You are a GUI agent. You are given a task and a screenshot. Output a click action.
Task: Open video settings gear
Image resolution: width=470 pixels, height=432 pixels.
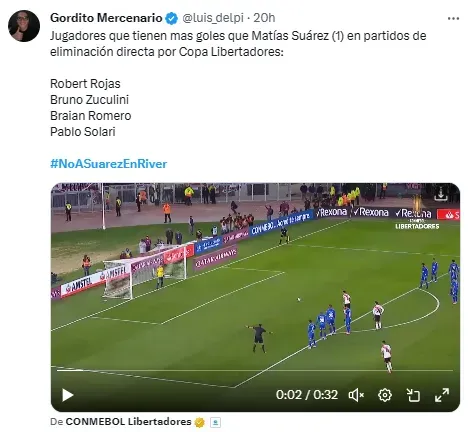385,395
